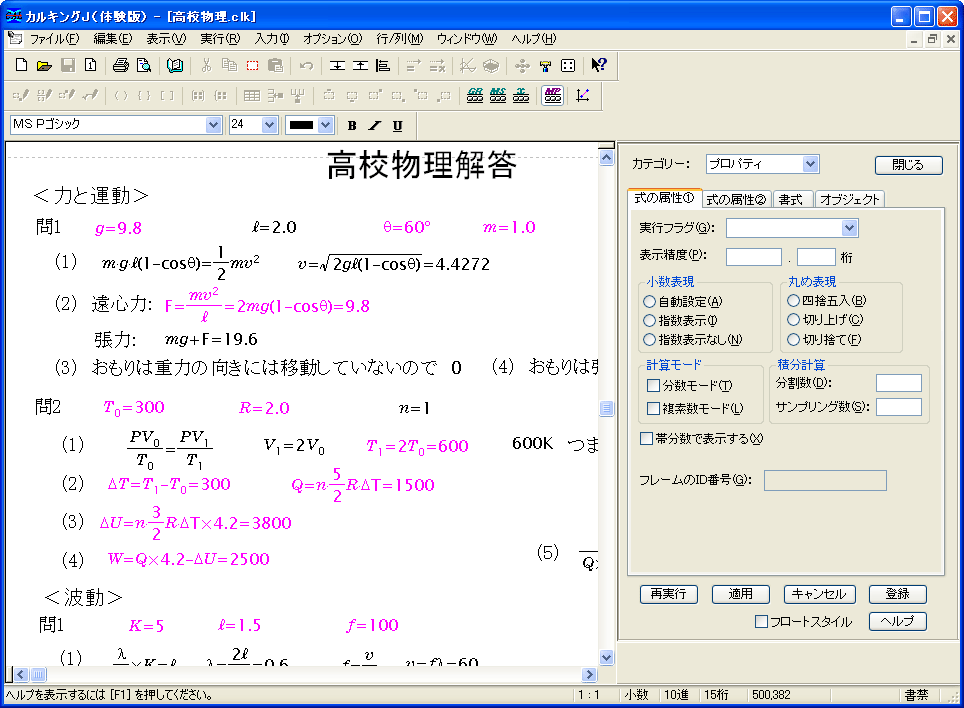Check the 帯分数で表示する box
Viewport: 964px width, 708px height.
[646, 439]
